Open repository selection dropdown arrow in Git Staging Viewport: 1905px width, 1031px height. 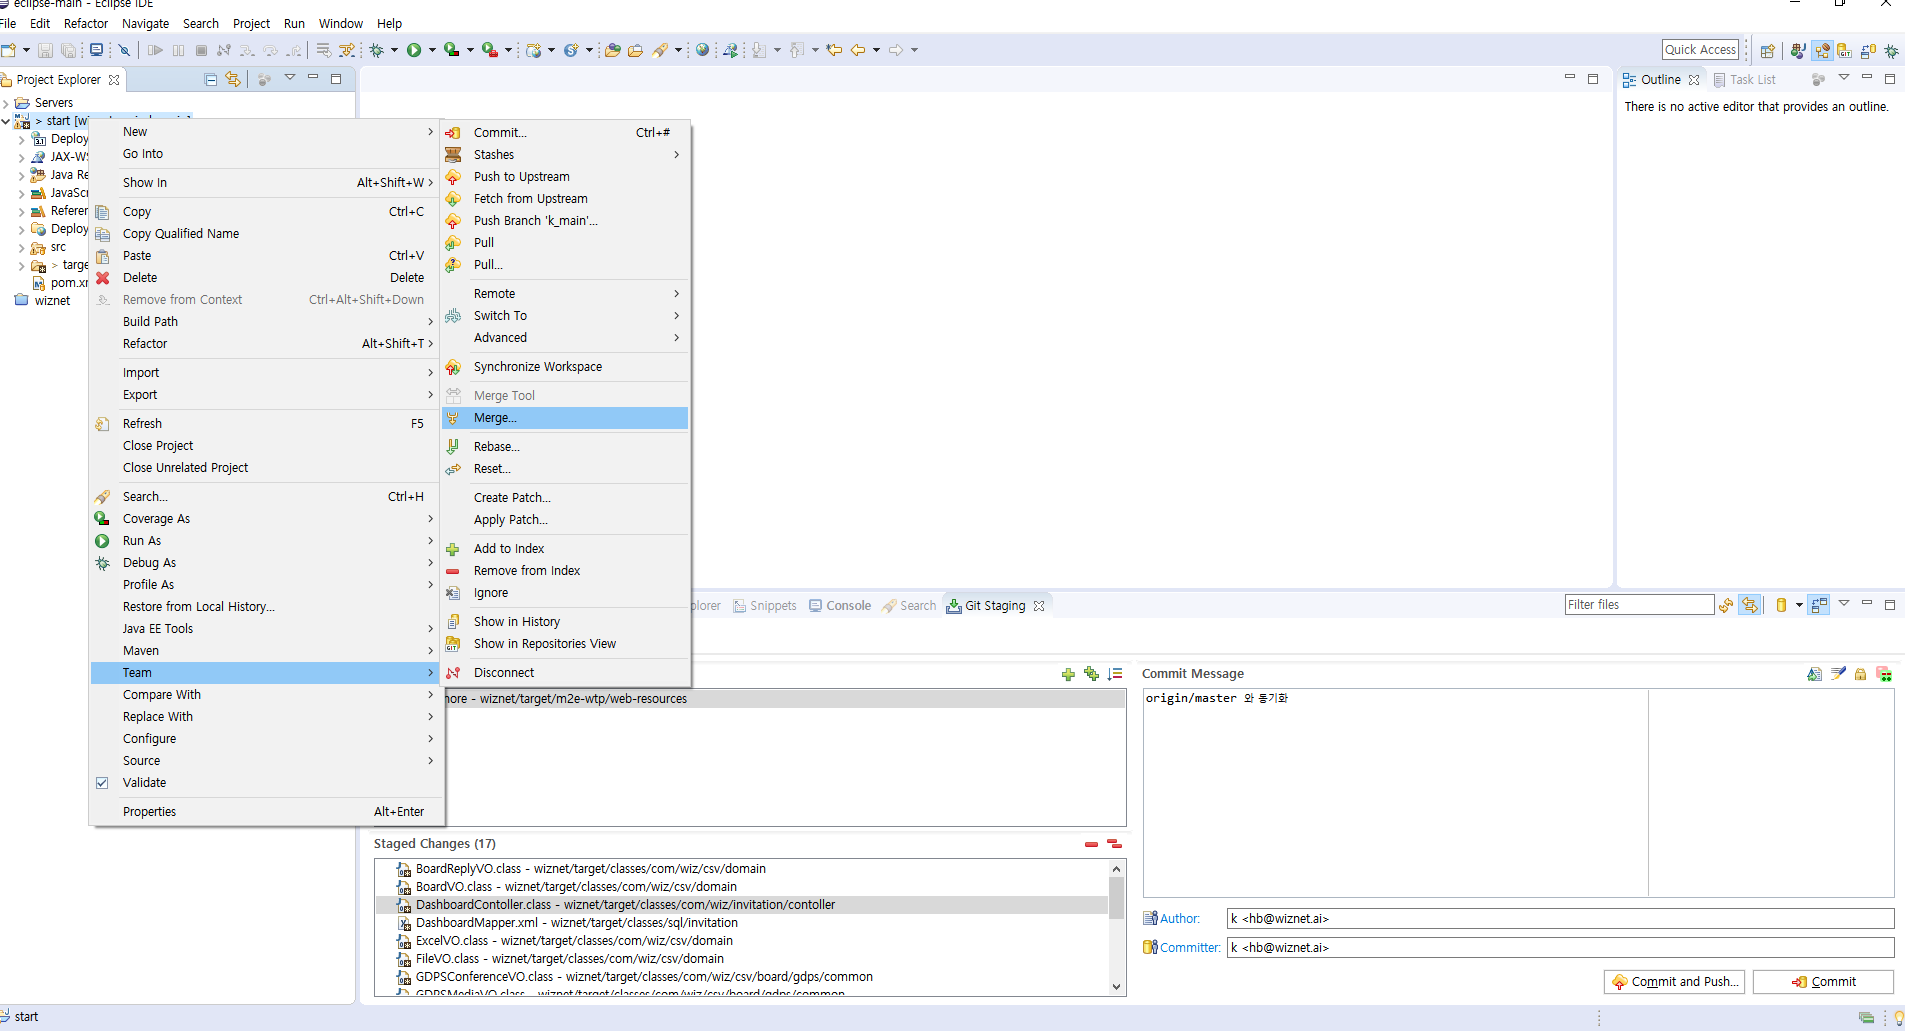point(1799,605)
